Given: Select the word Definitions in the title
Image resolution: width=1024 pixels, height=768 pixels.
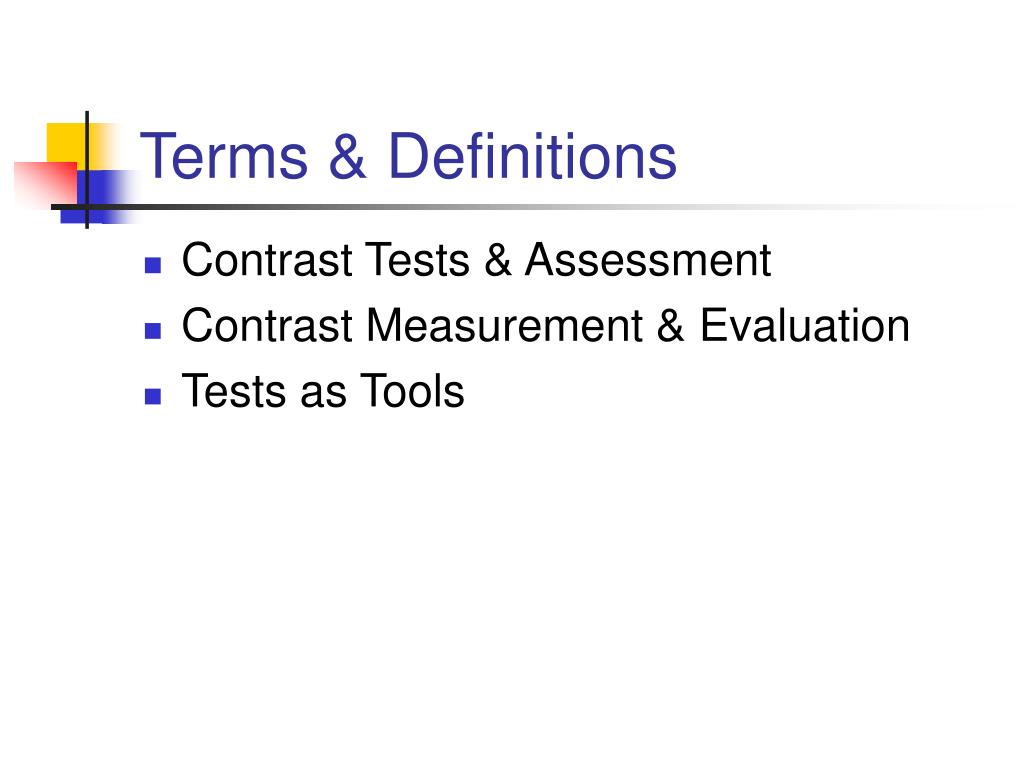Looking at the screenshot, I should 532,155.
